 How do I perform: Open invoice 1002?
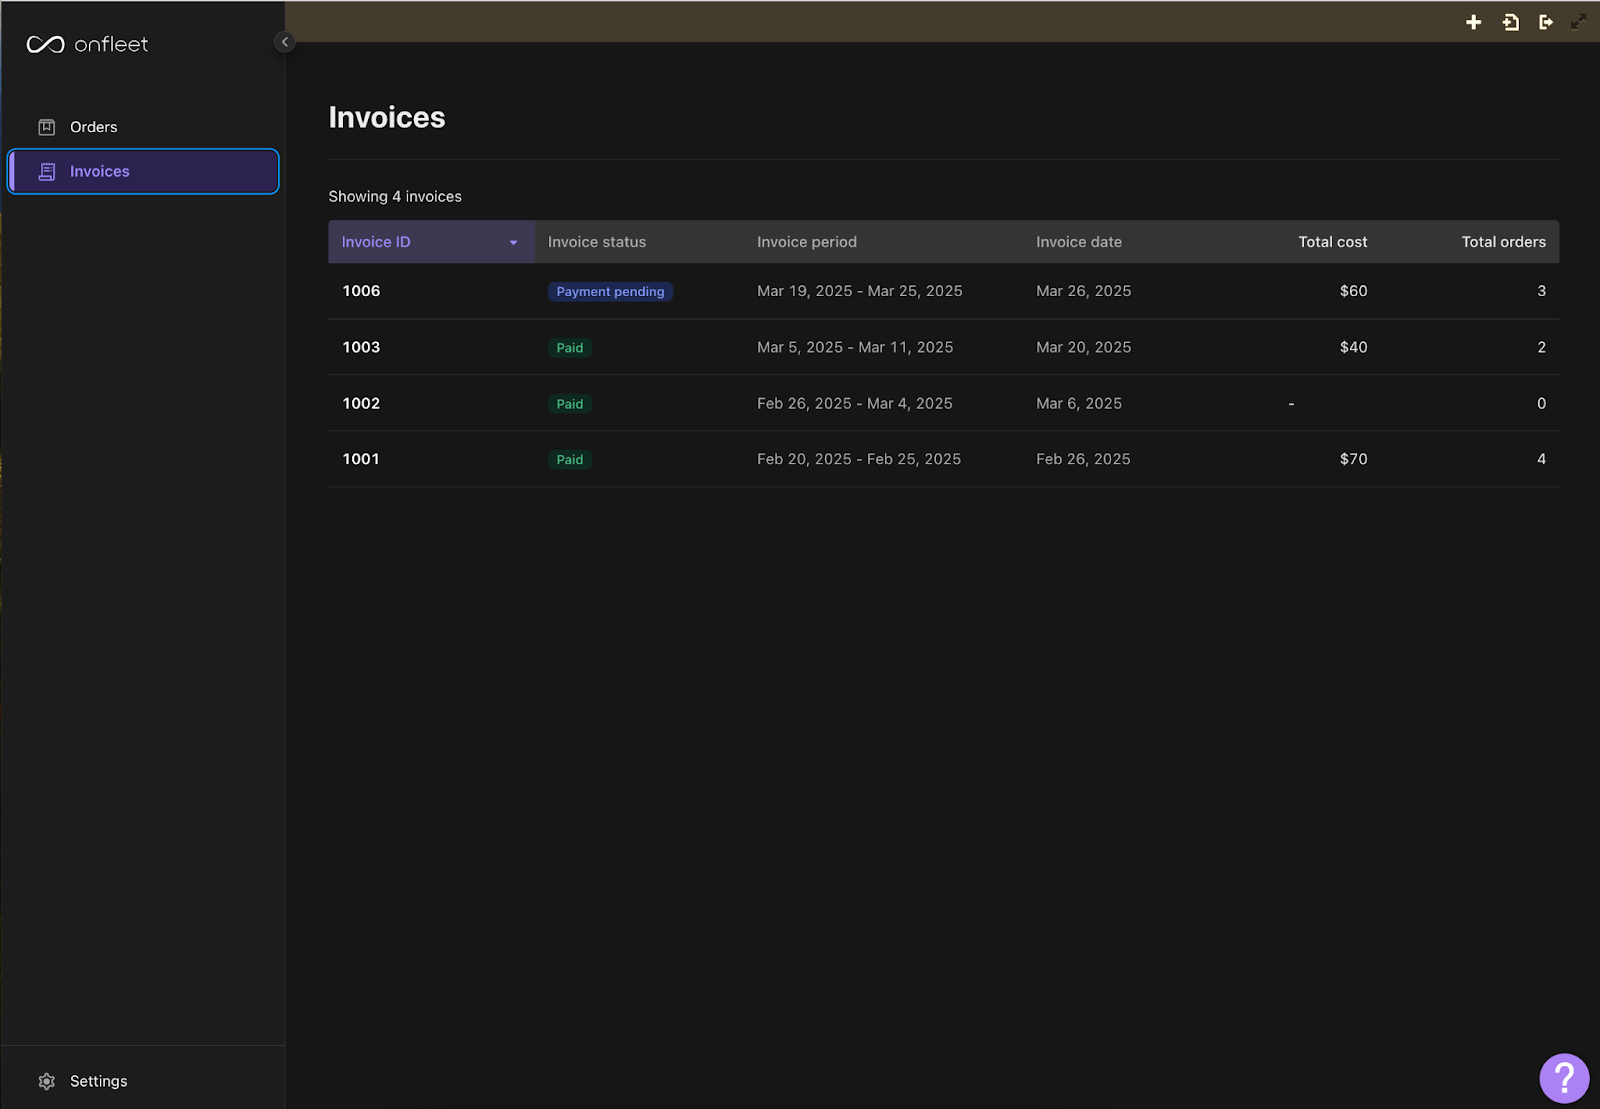click(361, 403)
